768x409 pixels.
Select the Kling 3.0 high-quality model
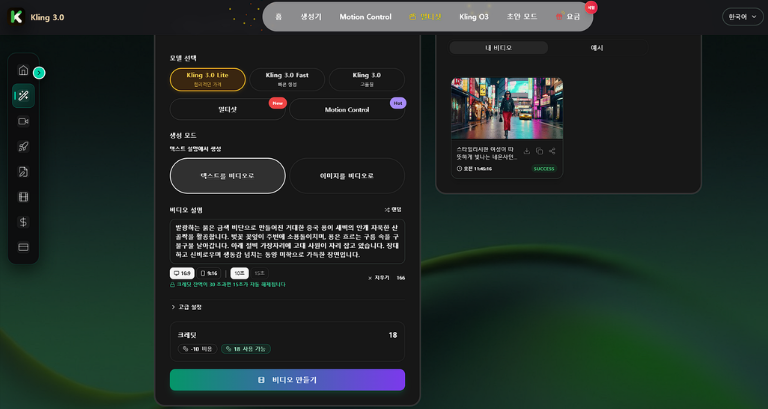367,79
